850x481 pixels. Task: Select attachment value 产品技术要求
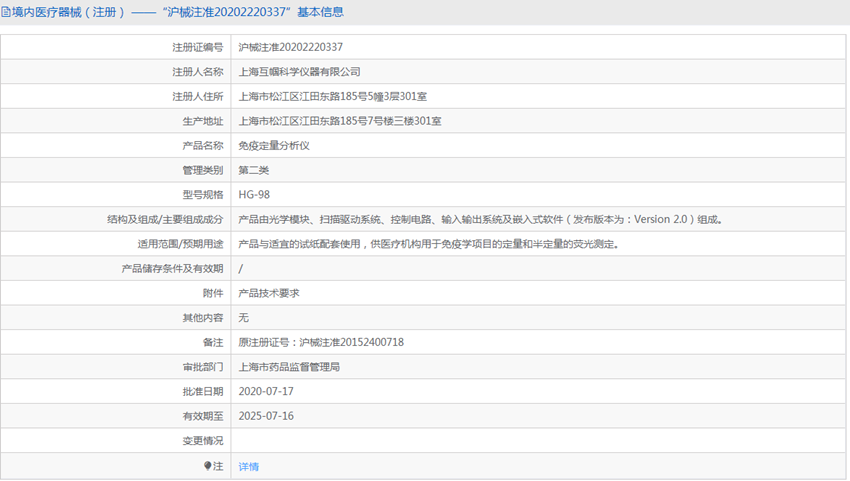point(269,293)
